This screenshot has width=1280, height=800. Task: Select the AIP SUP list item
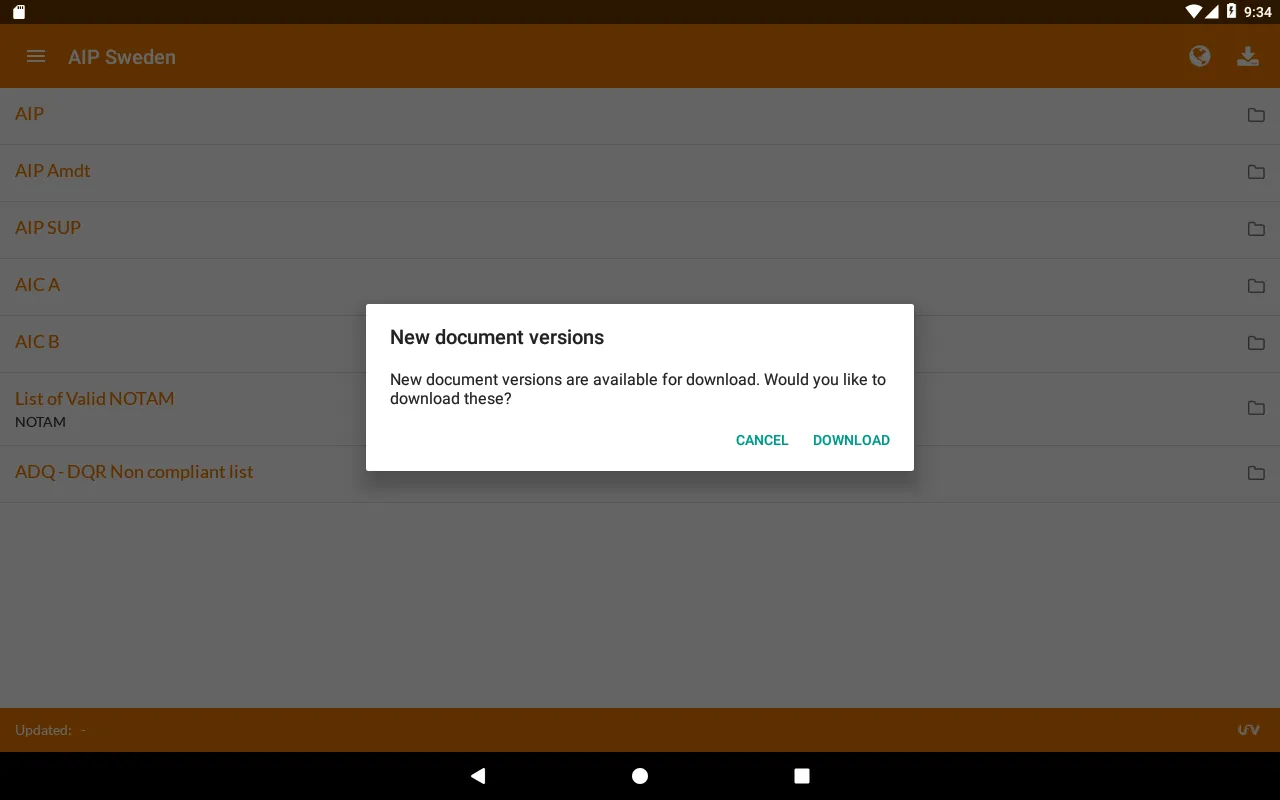pos(48,228)
